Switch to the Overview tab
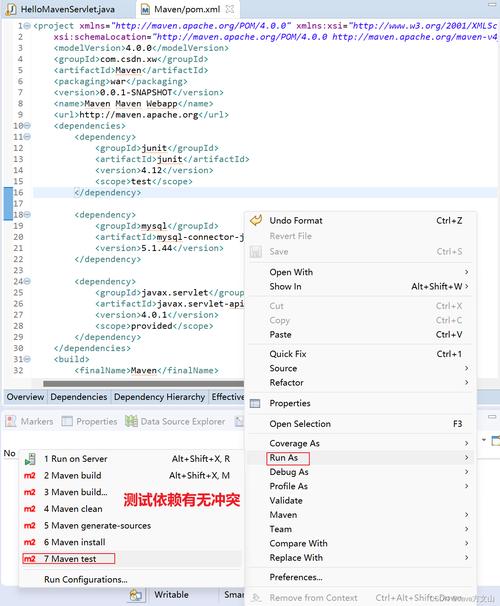This screenshot has width=500, height=606. click(x=26, y=397)
